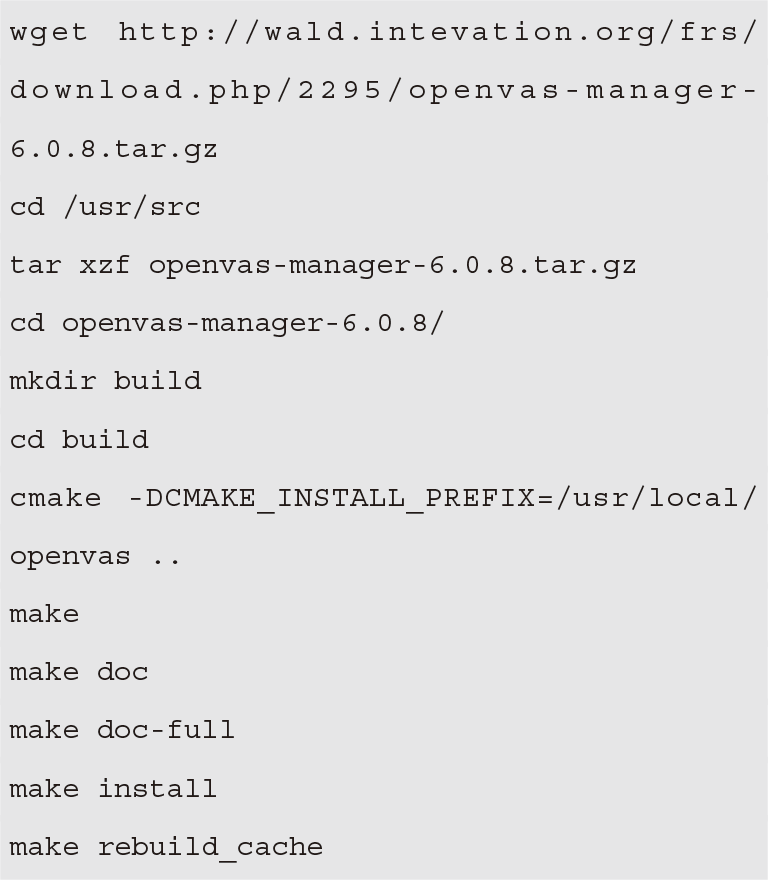Click the 'make doc-full' line
The width and height of the screenshot is (770, 881).
pyautogui.click(x=123, y=730)
